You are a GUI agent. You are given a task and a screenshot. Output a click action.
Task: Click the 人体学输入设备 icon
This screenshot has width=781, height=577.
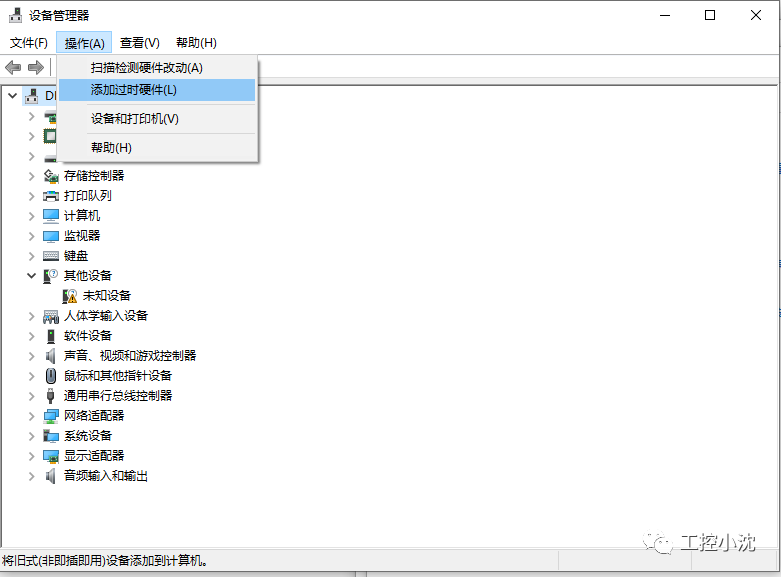[x=51, y=316]
